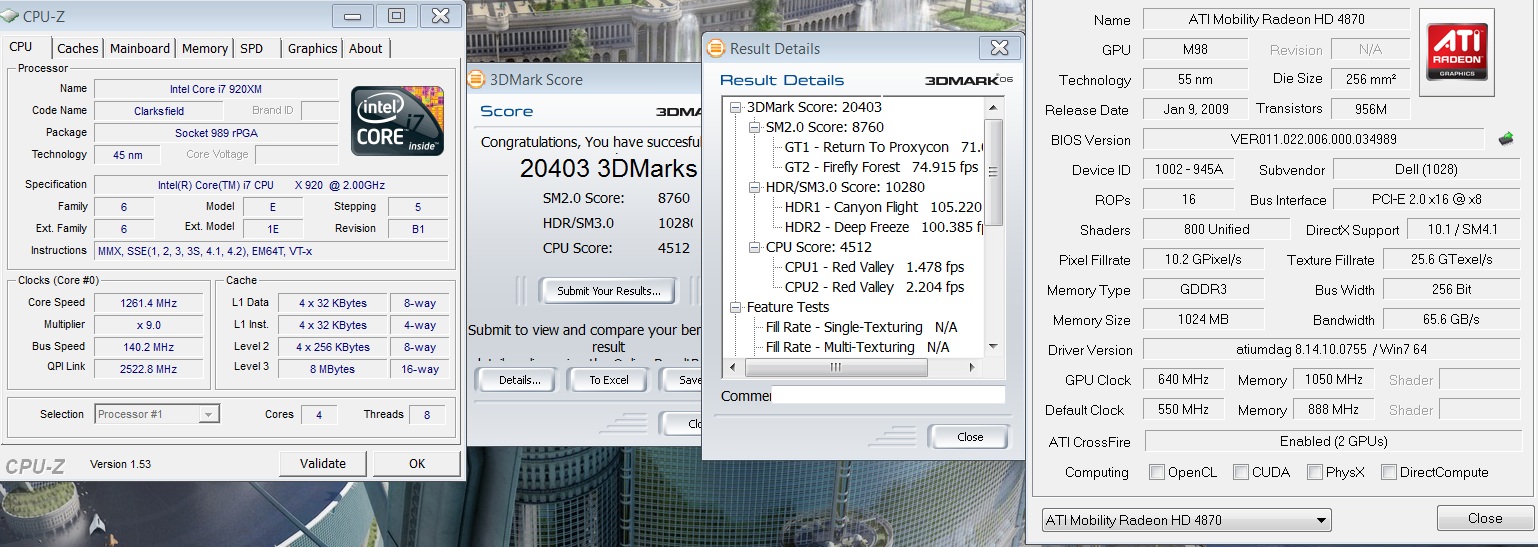The height and width of the screenshot is (547, 1538).
Task: Click the BIOS Version VER011.022.006.000.034989 field
Action: coord(1313,139)
